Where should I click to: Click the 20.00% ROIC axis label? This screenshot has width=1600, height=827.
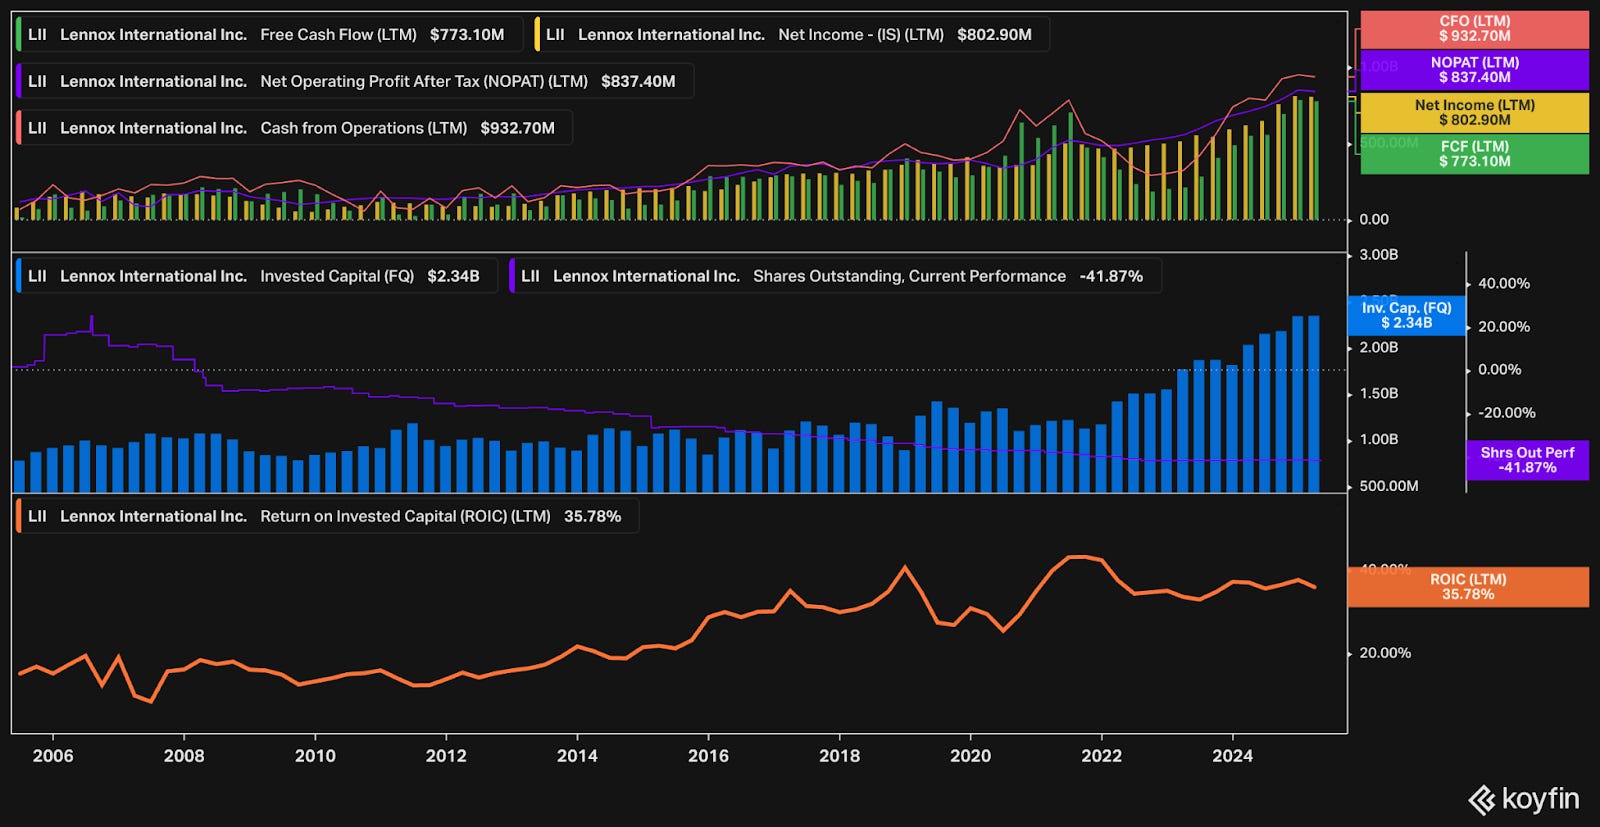point(1385,653)
